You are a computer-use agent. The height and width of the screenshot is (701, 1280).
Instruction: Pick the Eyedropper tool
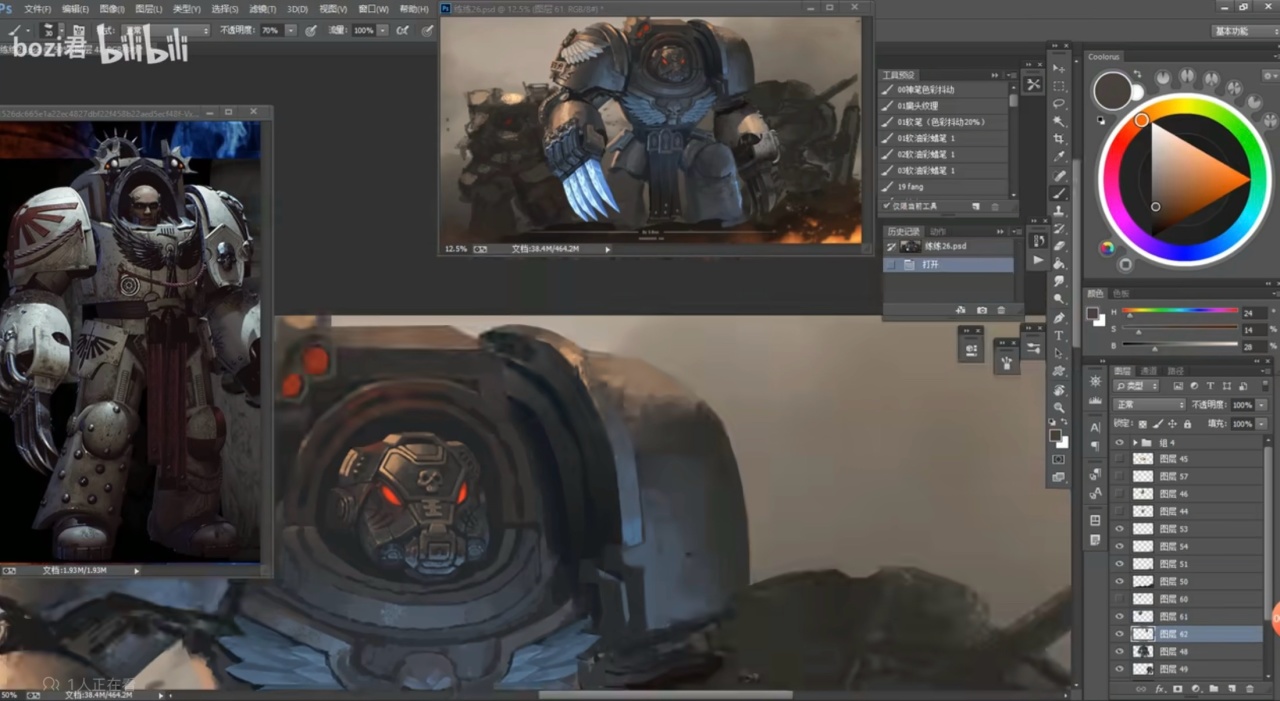(x=1059, y=157)
